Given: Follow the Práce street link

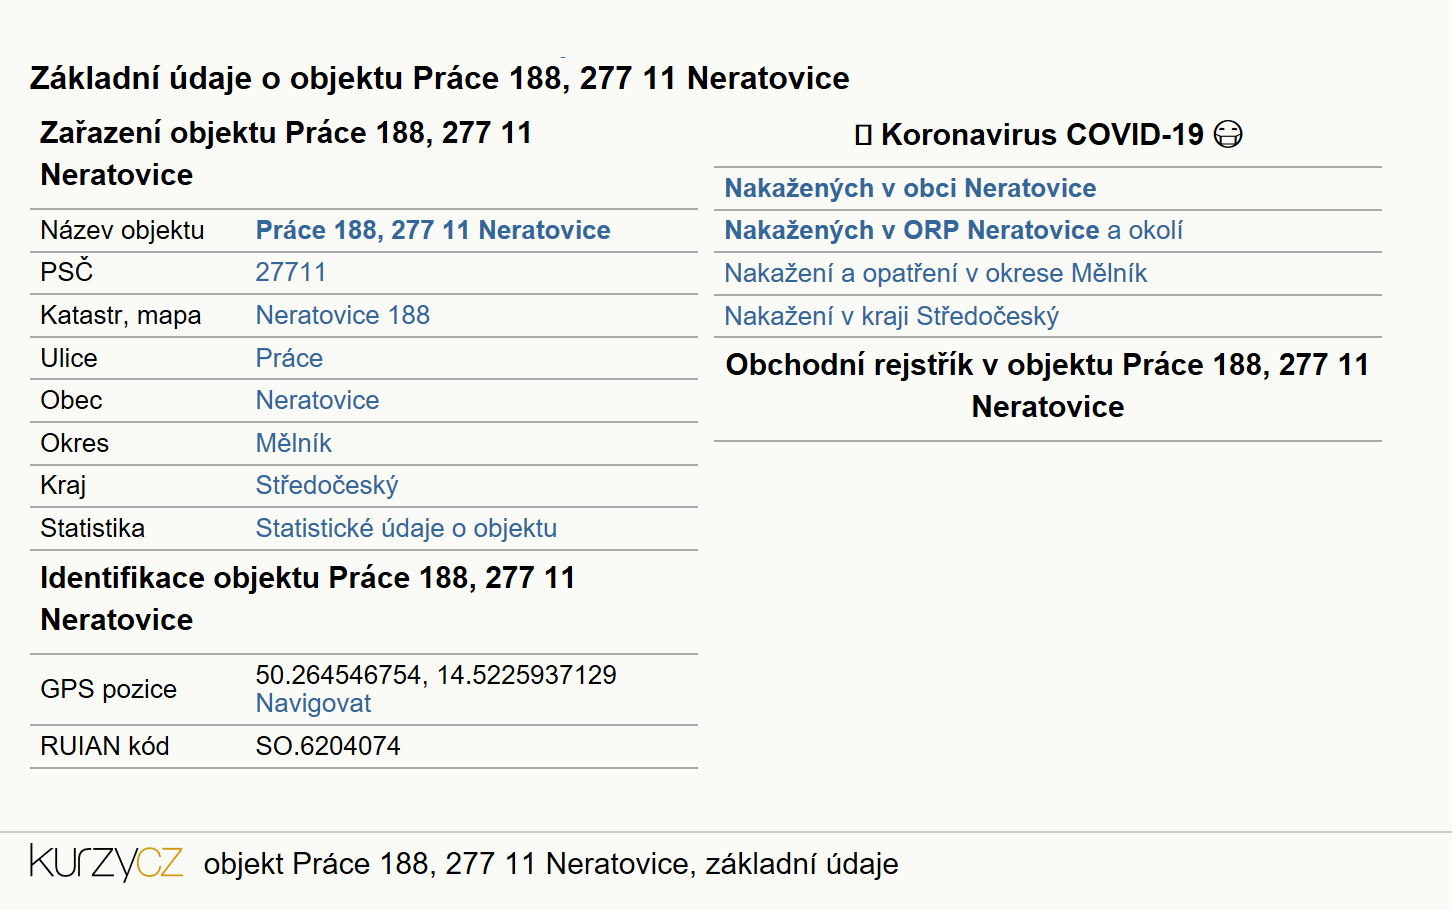Looking at the screenshot, I should tap(289, 358).
